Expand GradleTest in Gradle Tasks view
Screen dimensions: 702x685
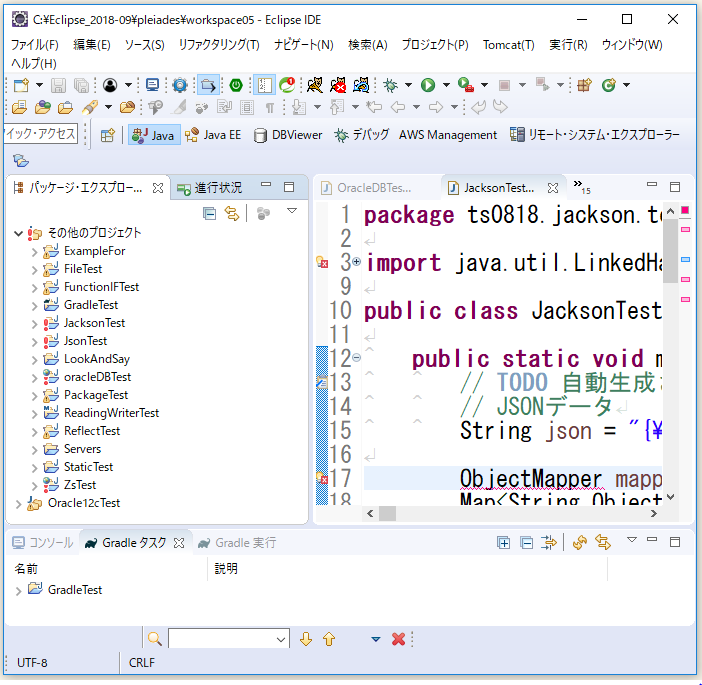[18, 591]
